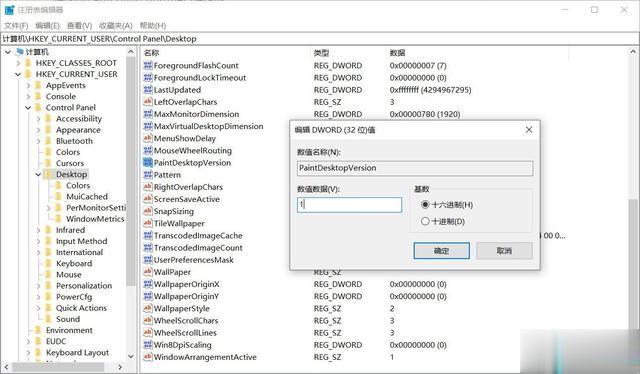Select the hexadecimal (十六进制) base radio button

425,204
